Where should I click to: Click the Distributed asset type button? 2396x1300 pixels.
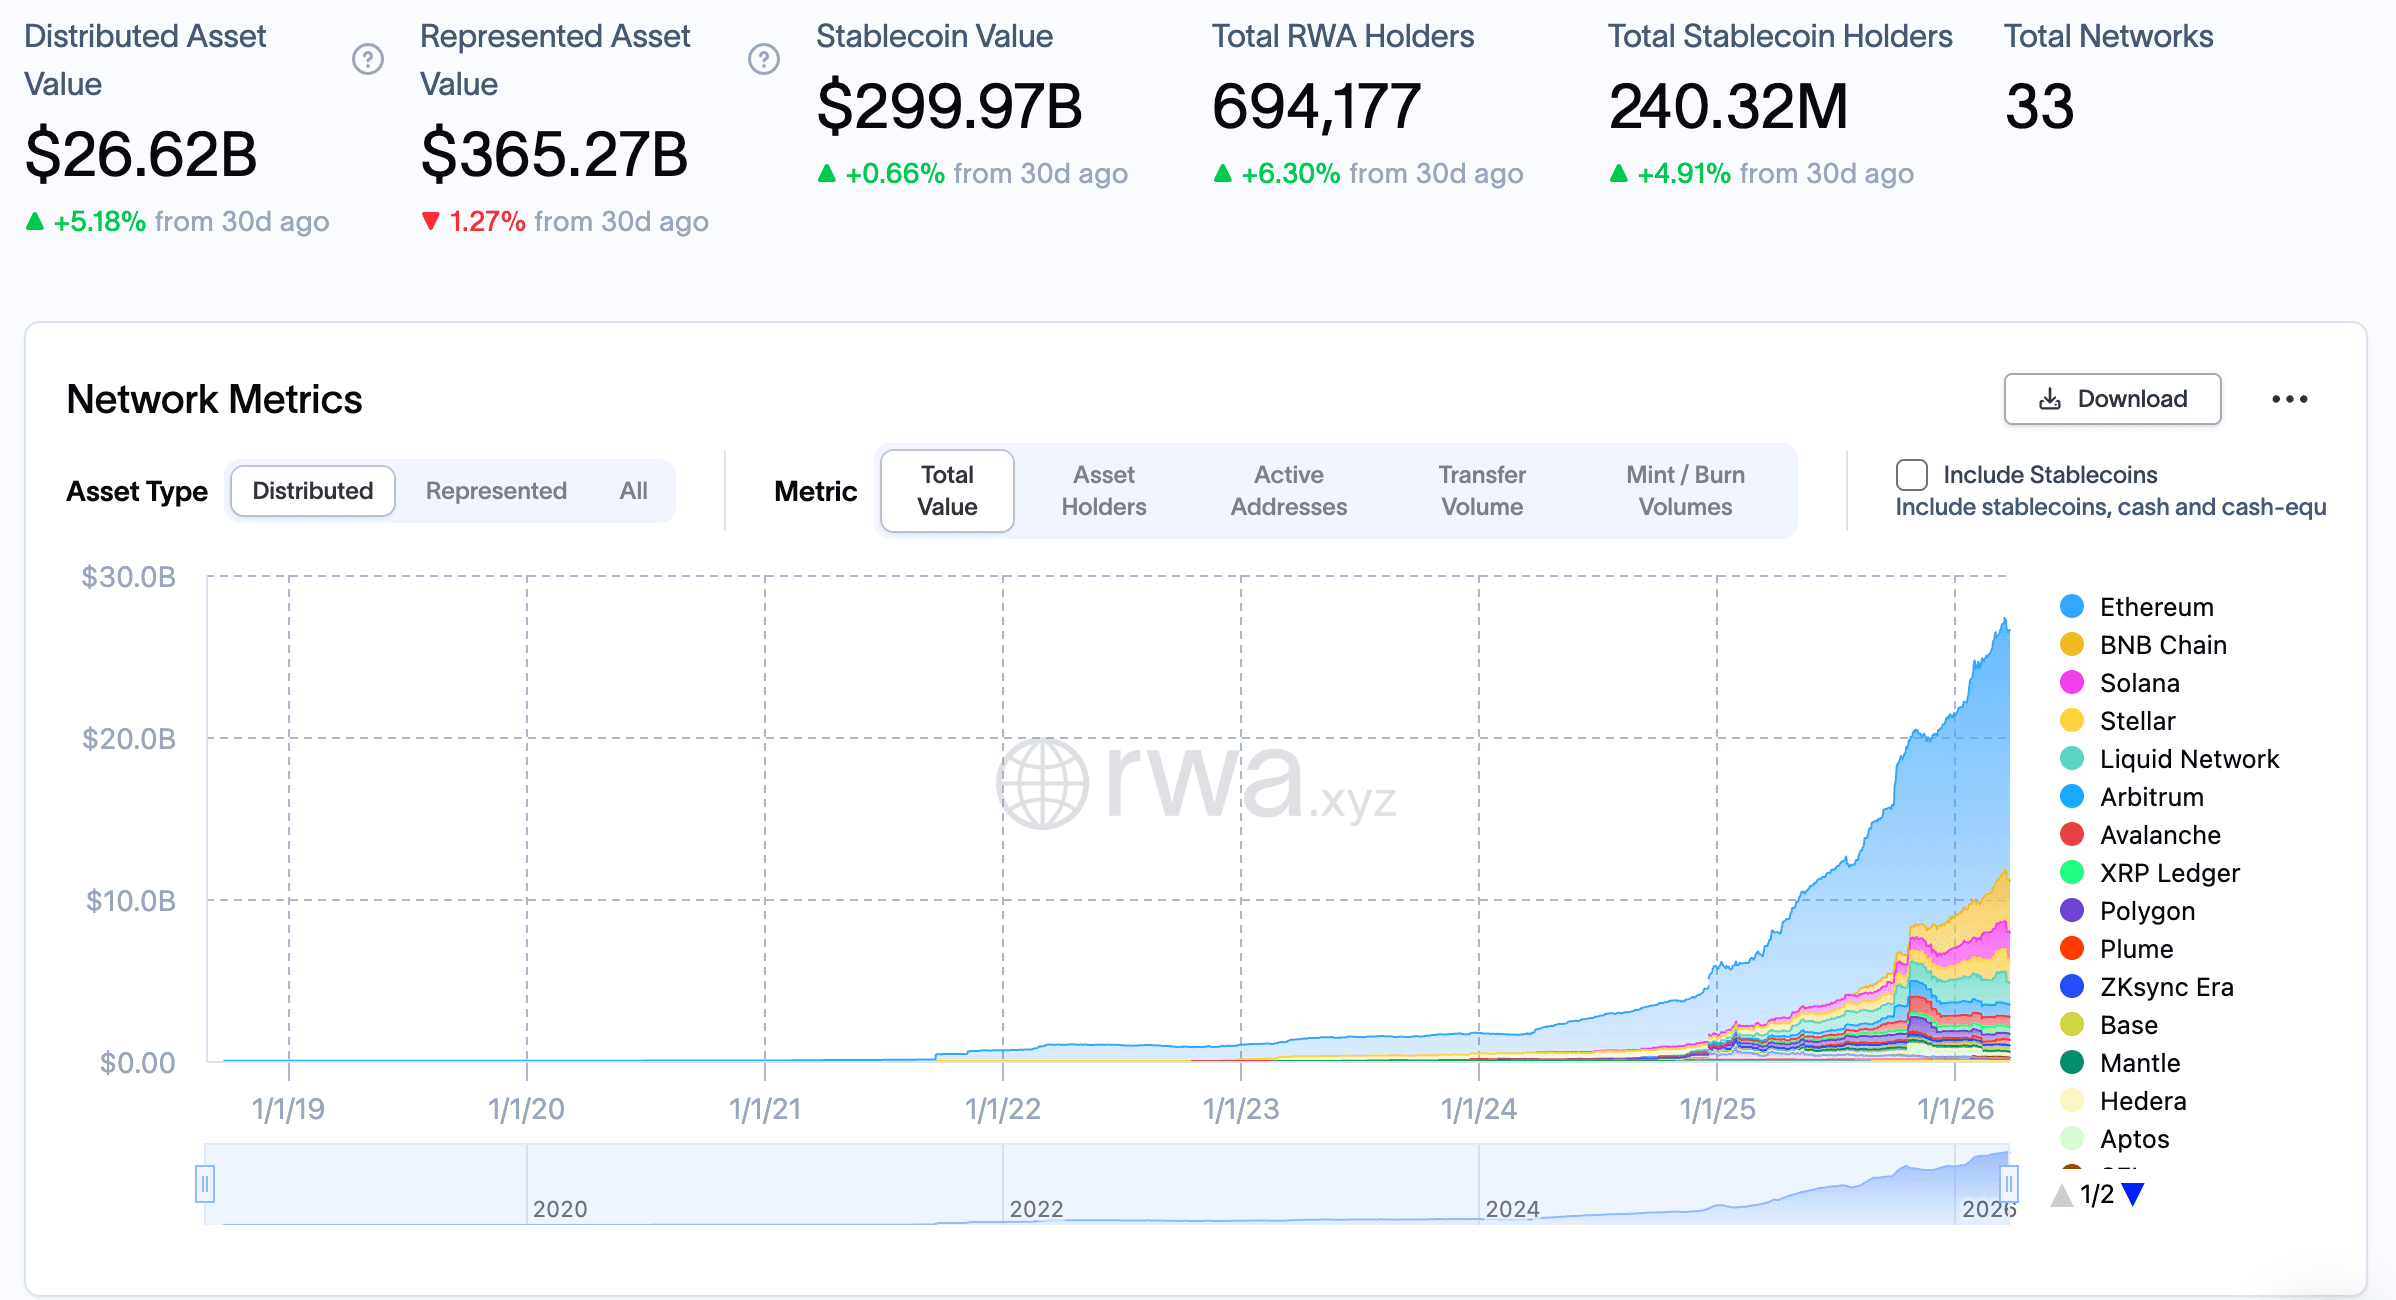(311, 490)
